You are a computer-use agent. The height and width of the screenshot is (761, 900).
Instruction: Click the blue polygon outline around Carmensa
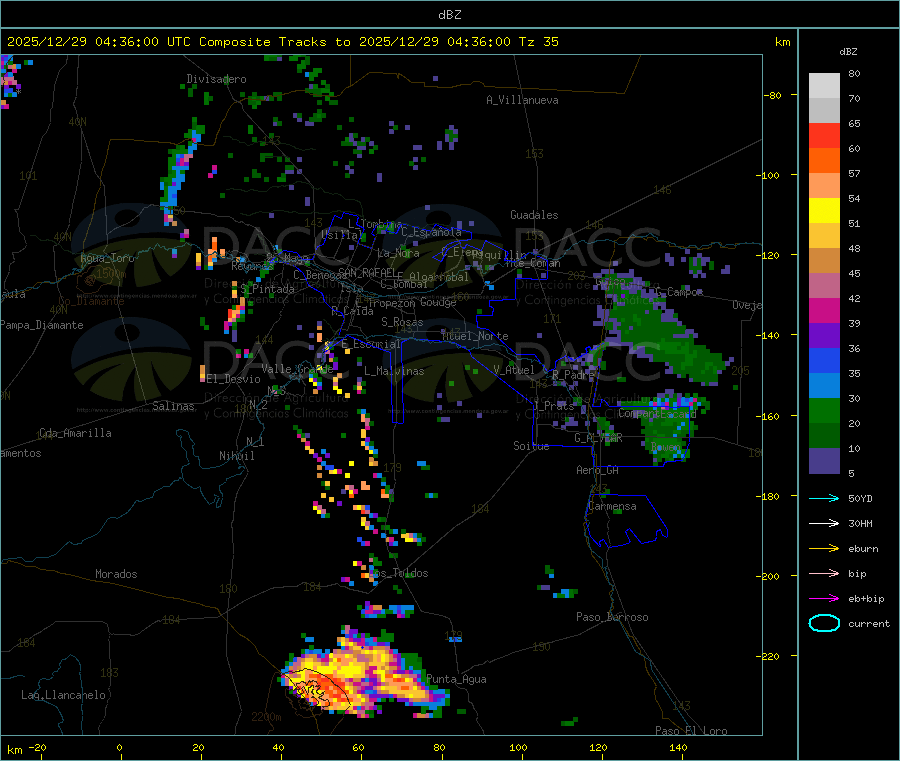coord(626,521)
